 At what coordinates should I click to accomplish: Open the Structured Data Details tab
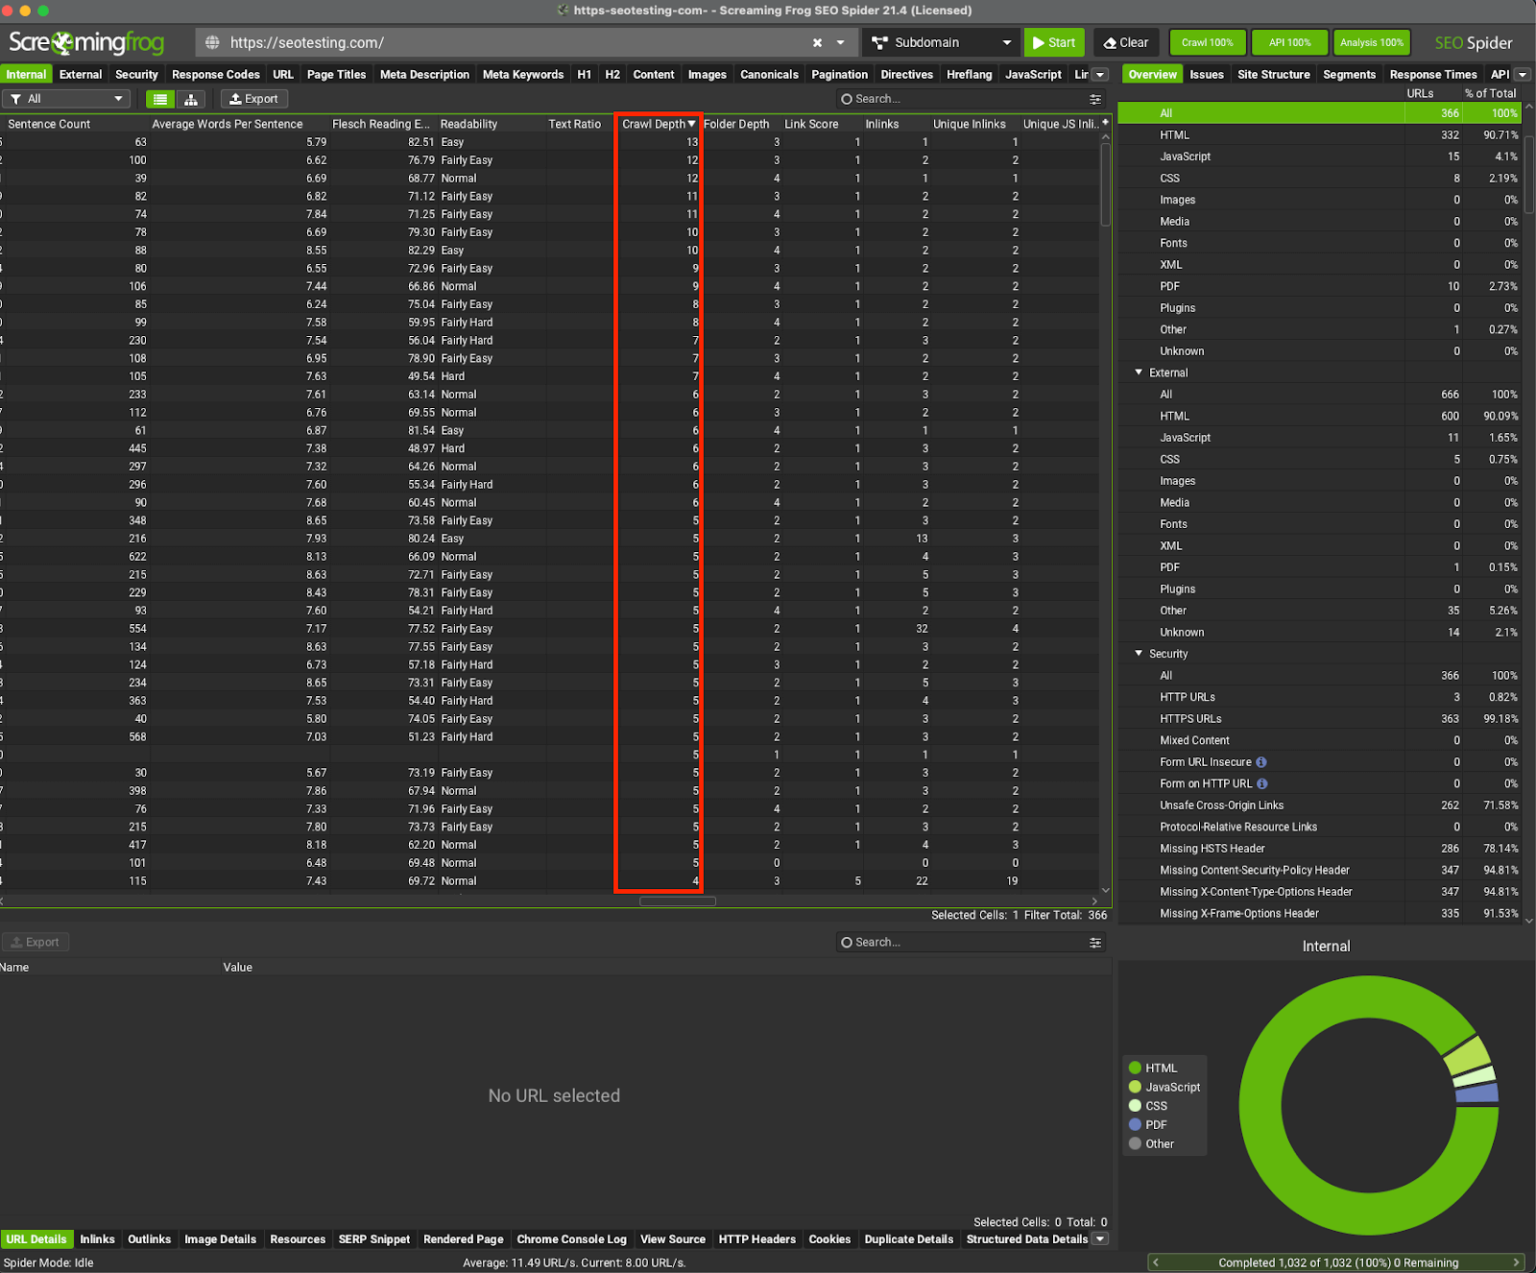click(1026, 1239)
